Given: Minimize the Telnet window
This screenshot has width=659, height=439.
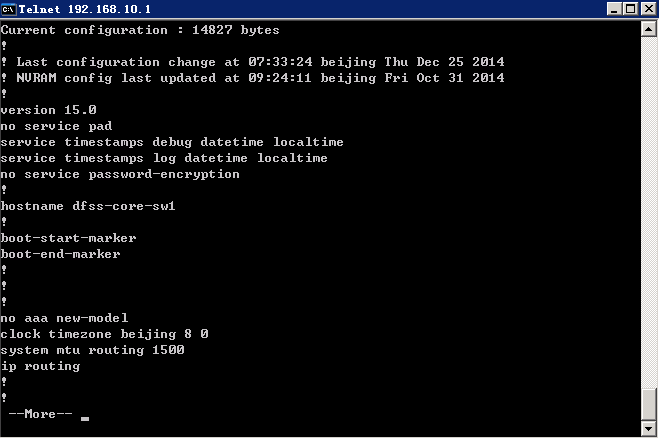Looking at the screenshot, I should coord(614,9).
